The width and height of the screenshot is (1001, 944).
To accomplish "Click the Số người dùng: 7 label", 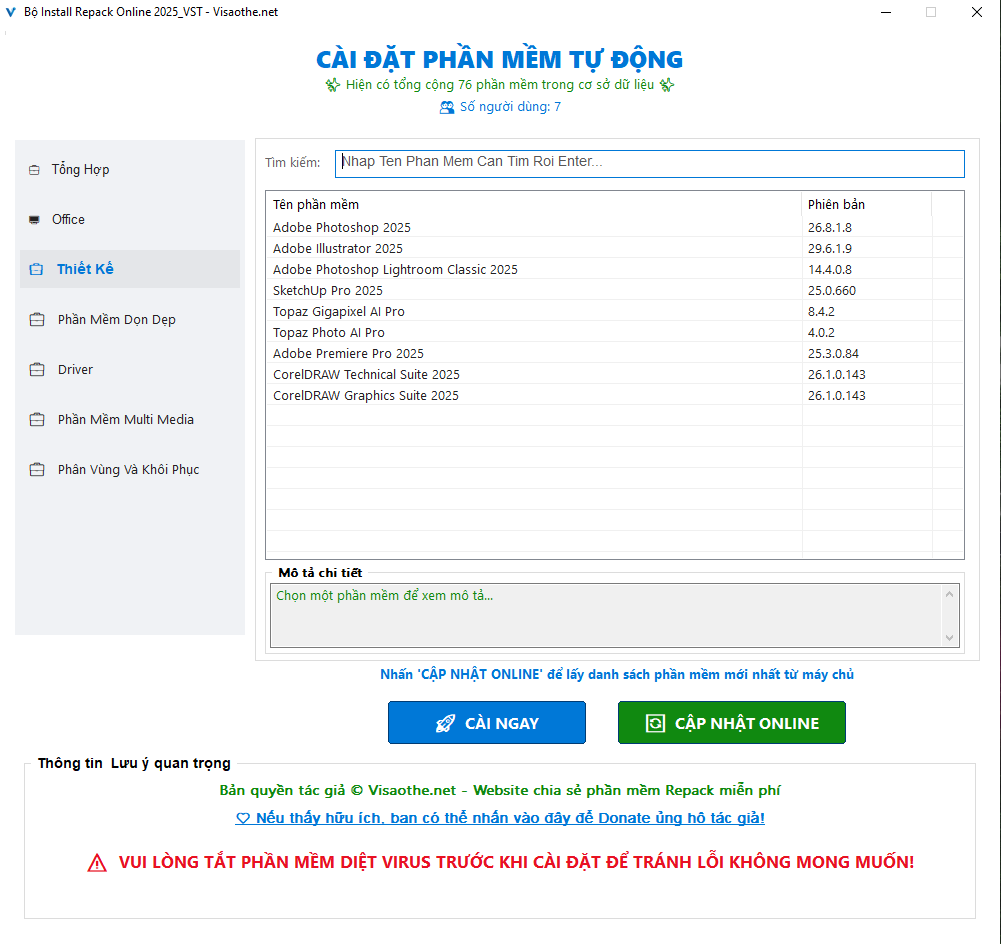I will [510, 107].
